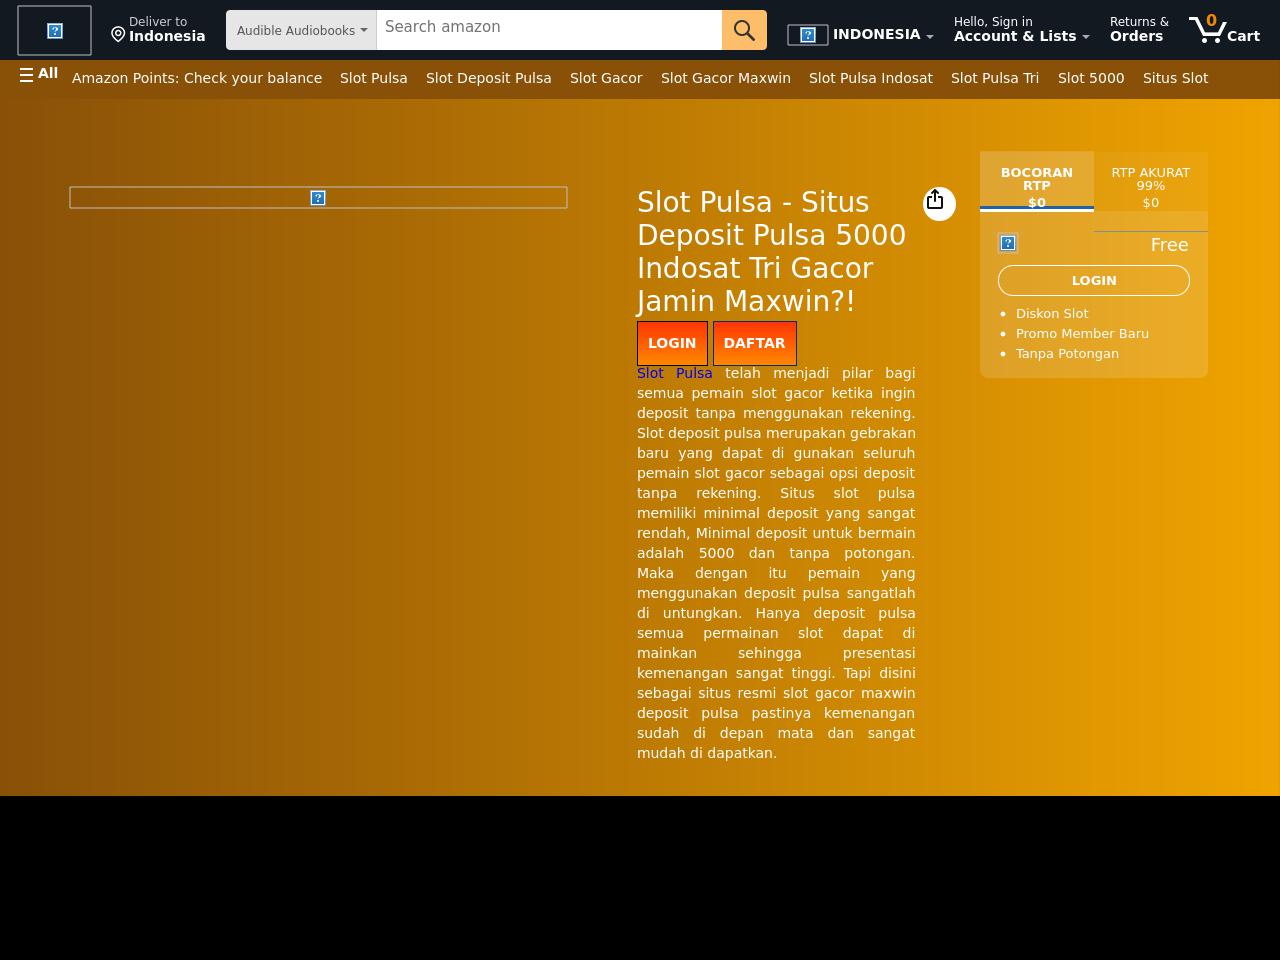Click the broken image icon next to Free
This screenshot has width=1280, height=960.
click(x=1008, y=243)
